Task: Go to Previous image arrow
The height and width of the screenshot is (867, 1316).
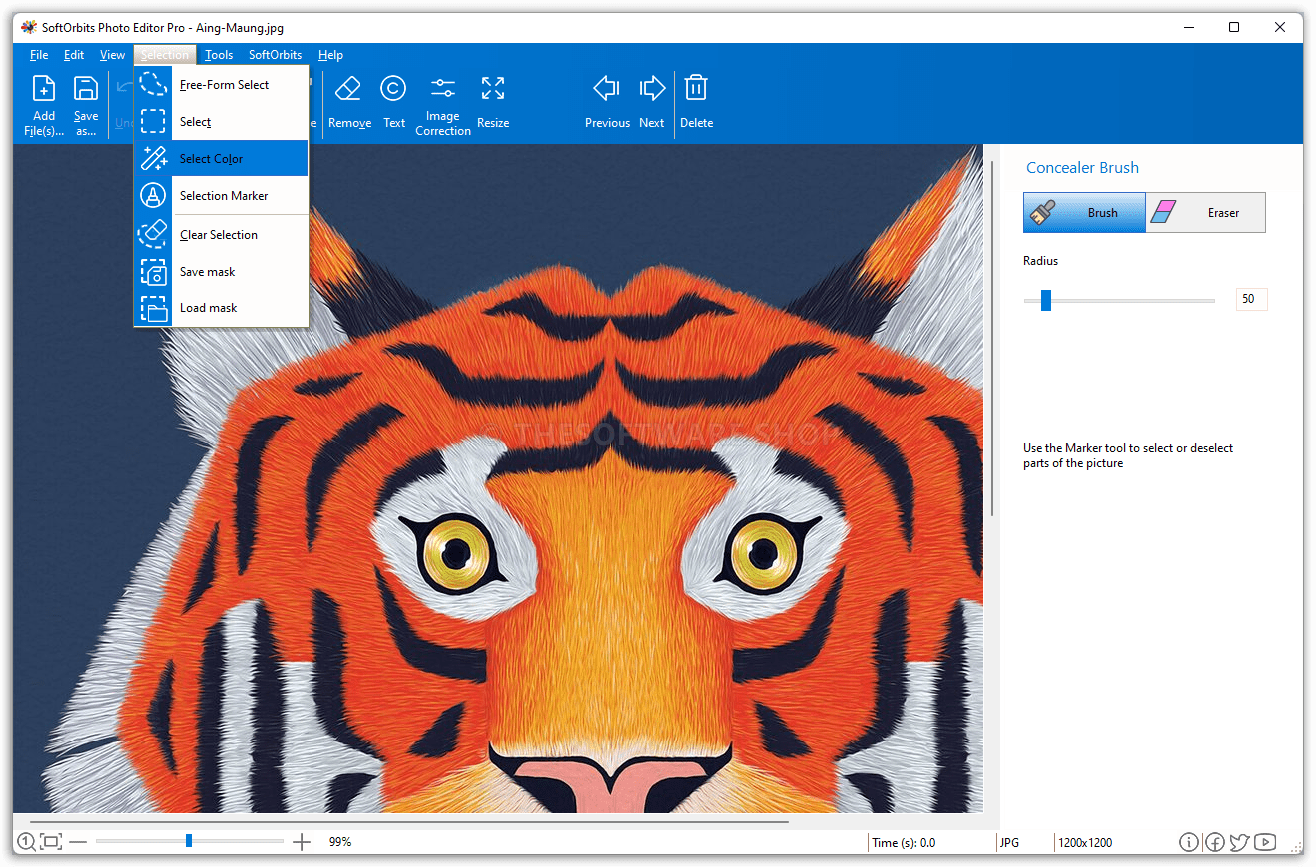Action: coord(607,88)
